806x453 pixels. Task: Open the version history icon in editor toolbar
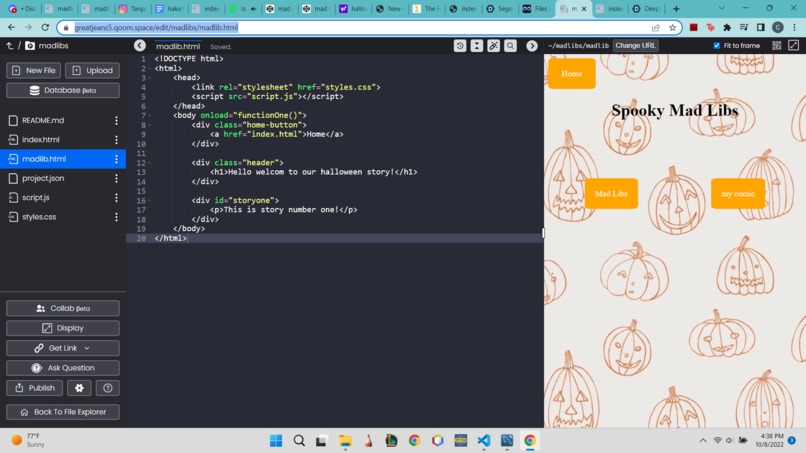click(460, 46)
